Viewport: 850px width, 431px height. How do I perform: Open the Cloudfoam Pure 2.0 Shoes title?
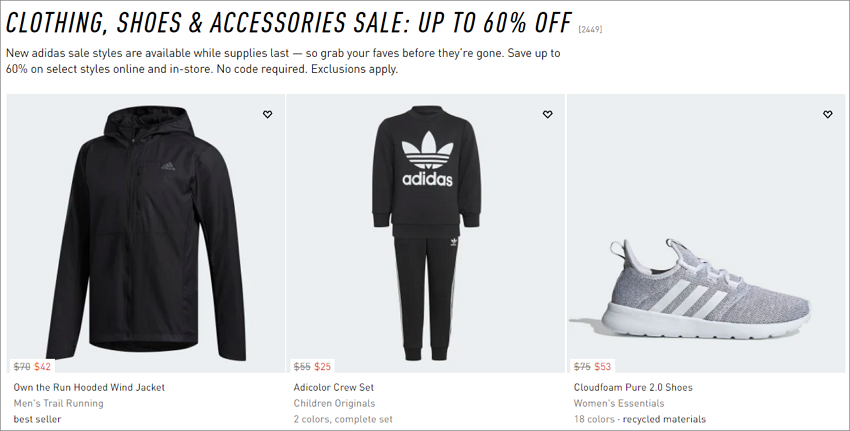633,387
